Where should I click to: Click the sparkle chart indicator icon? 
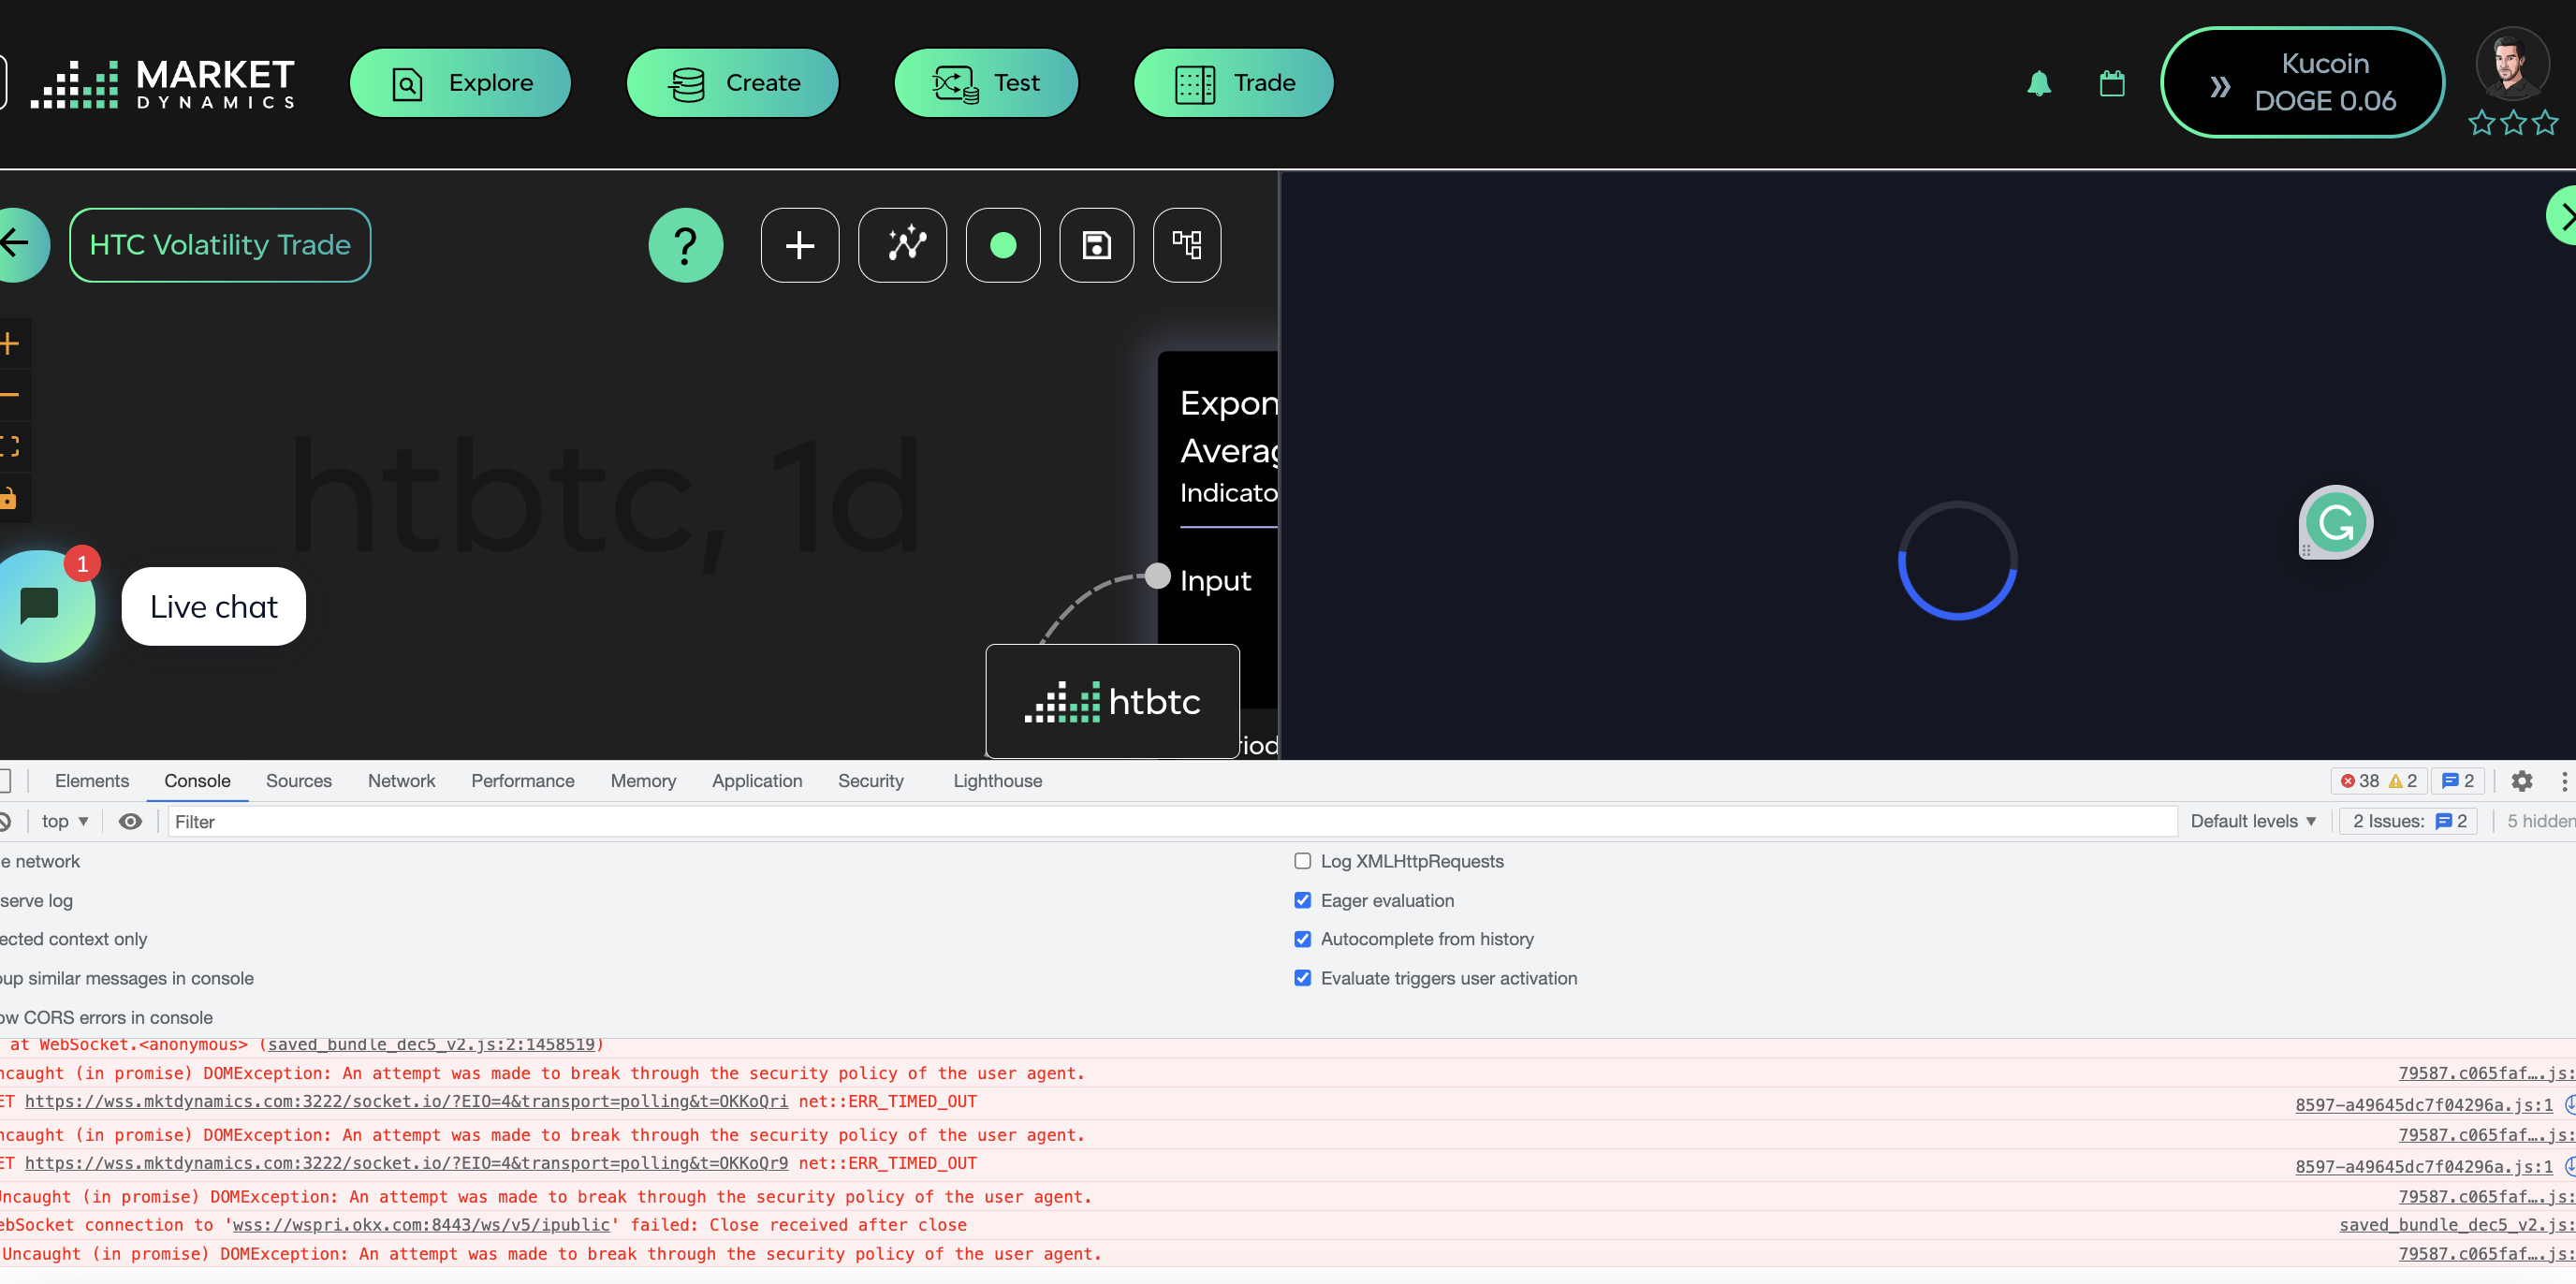pos(902,245)
